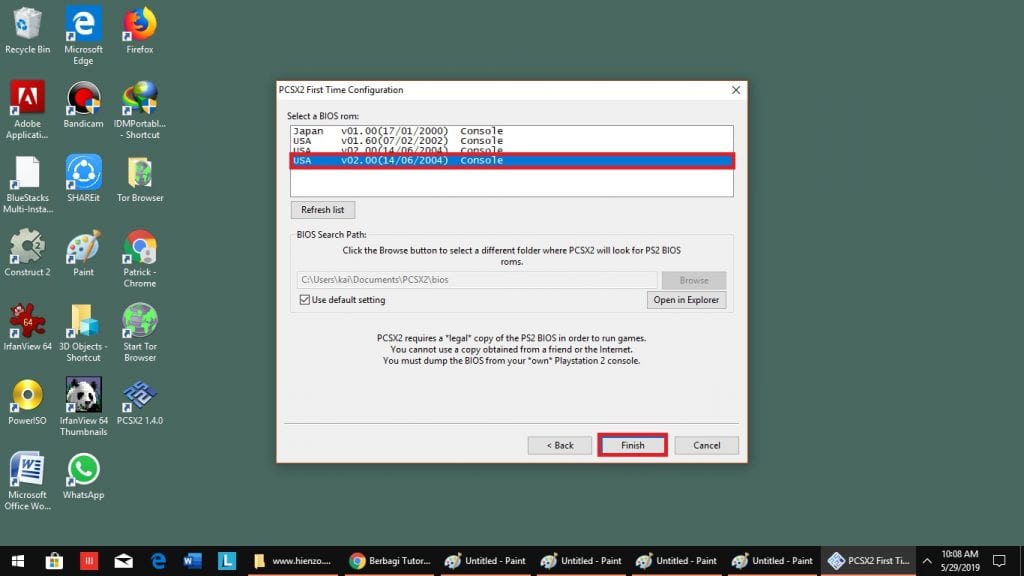
Task: Select the SHAREit desktop icon
Action: pos(83,178)
